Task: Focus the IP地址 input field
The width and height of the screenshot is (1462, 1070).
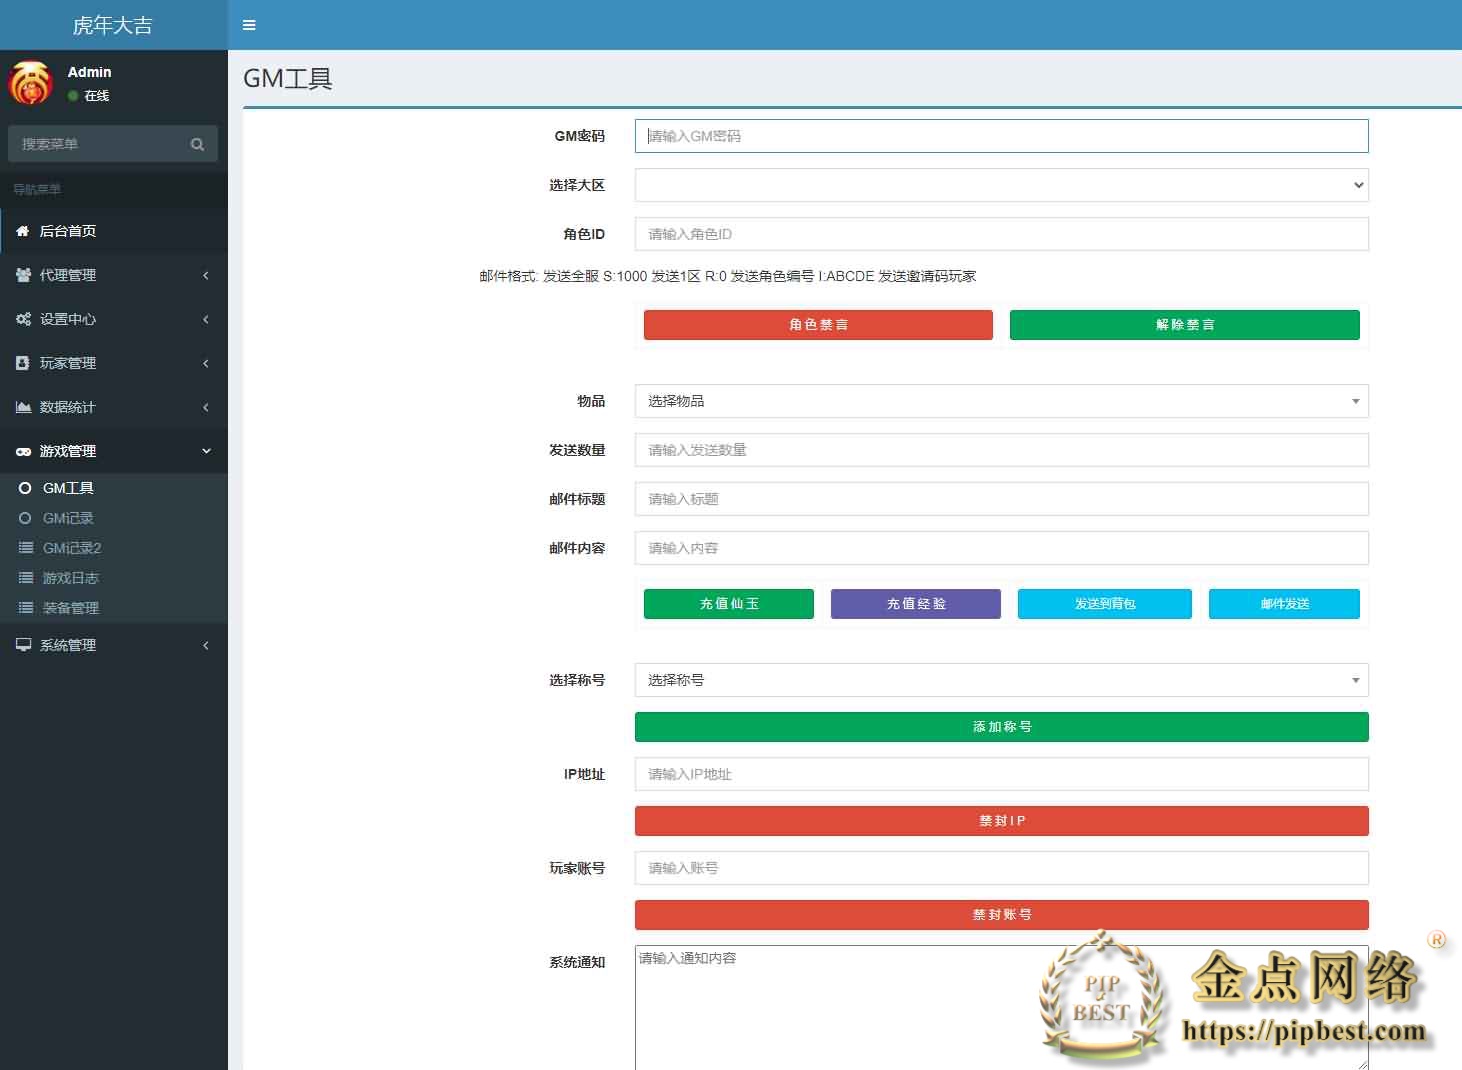Action: click(1001, 774)
